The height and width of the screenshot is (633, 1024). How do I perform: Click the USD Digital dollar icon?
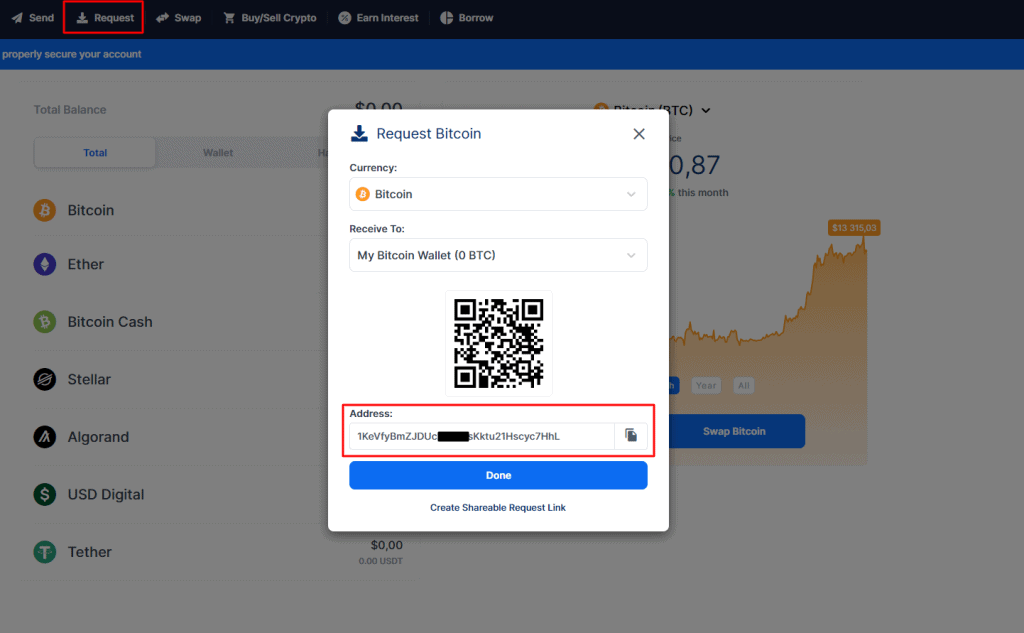point(44,495)
